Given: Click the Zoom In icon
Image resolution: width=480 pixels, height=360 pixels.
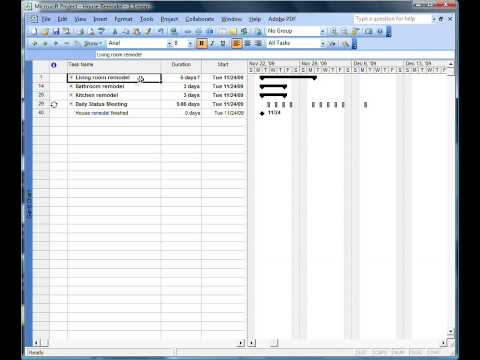Looking at the screenshot, I should pyautogui.click(x=333, y=31).
